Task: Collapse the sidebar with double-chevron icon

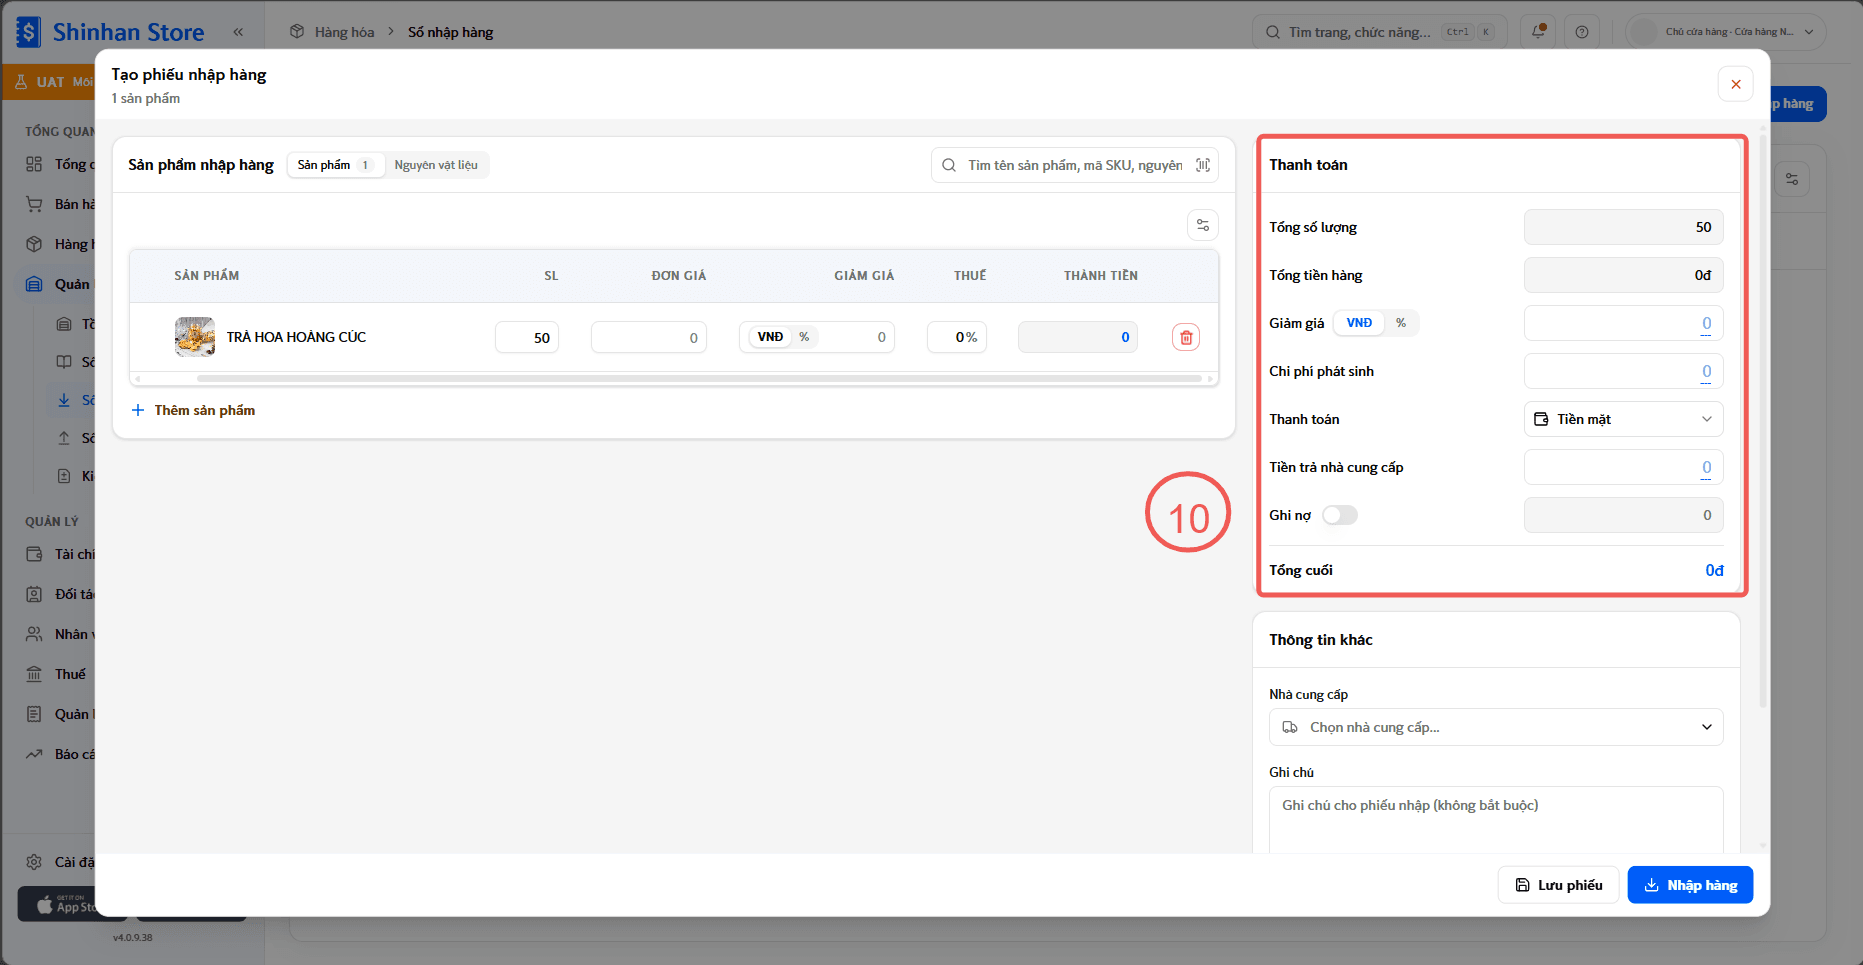Action: click(238, 32)
